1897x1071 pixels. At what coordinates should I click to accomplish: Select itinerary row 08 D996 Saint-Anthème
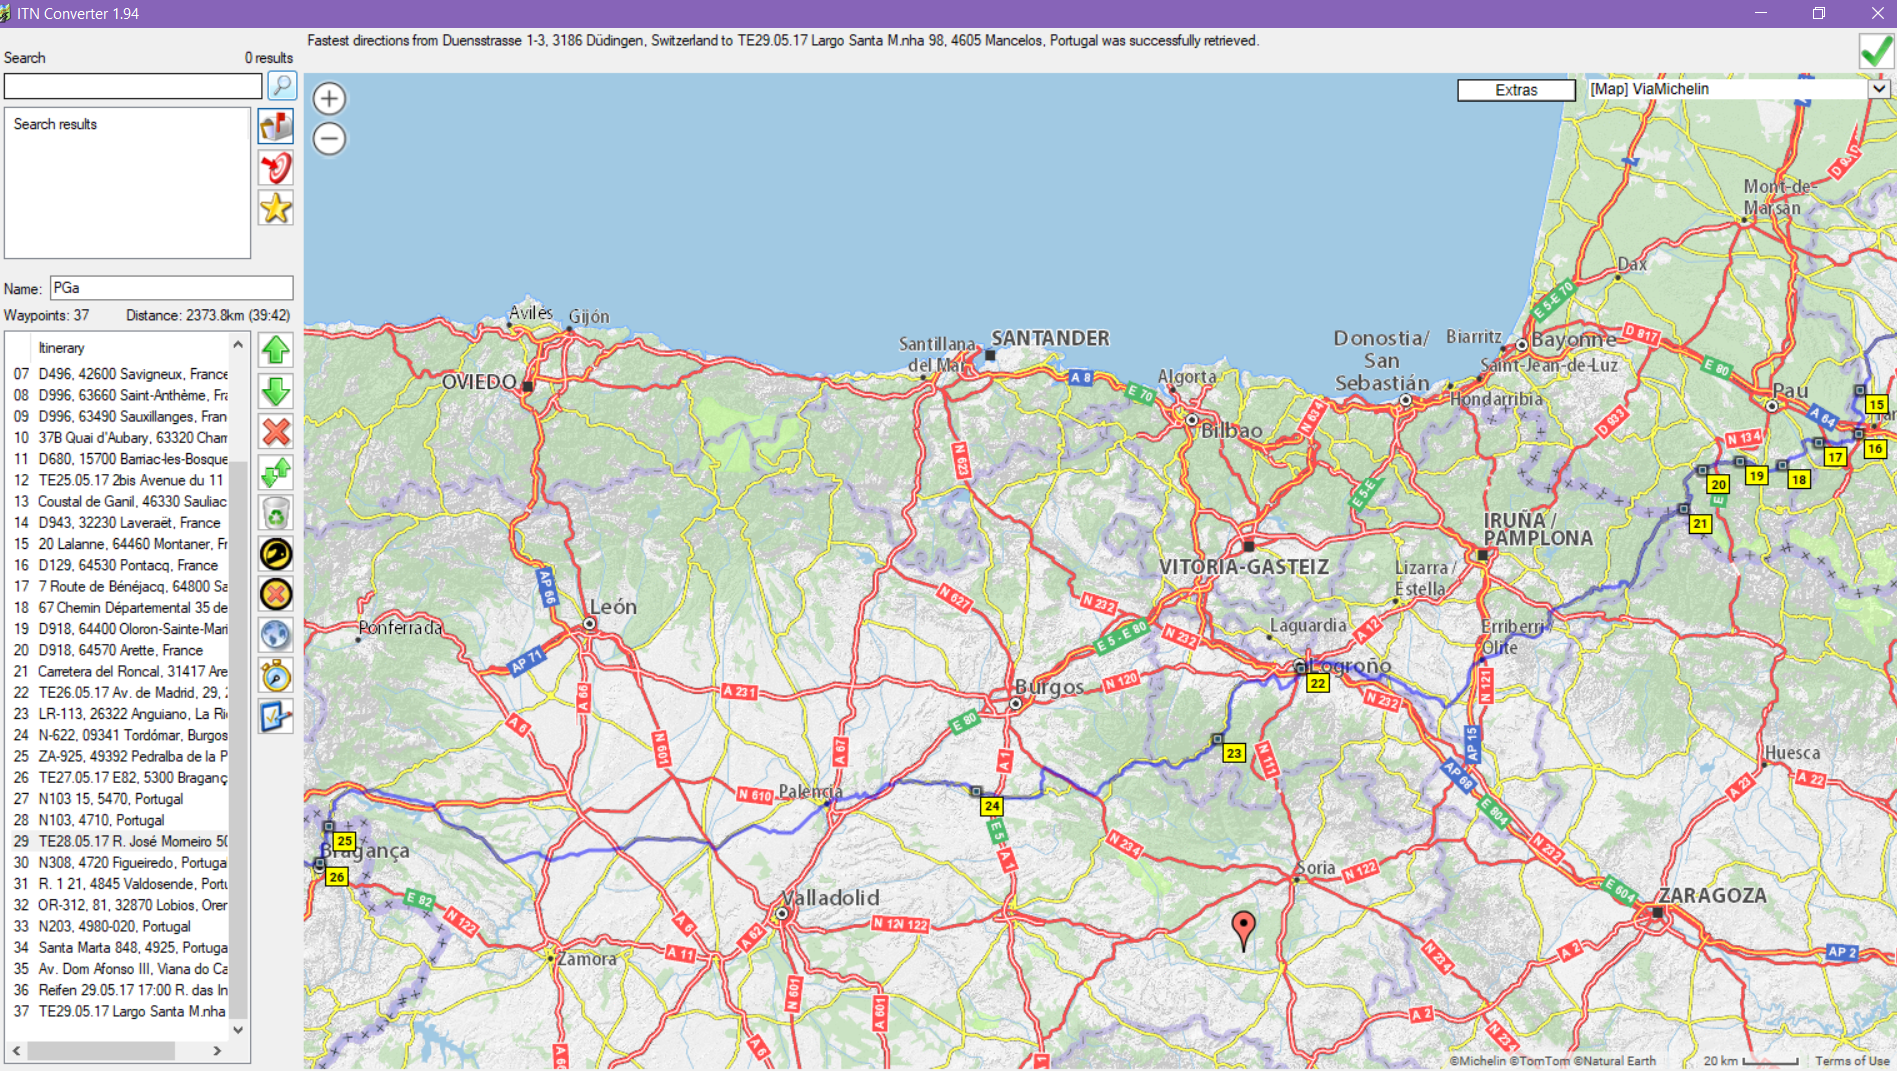[120, 395]
